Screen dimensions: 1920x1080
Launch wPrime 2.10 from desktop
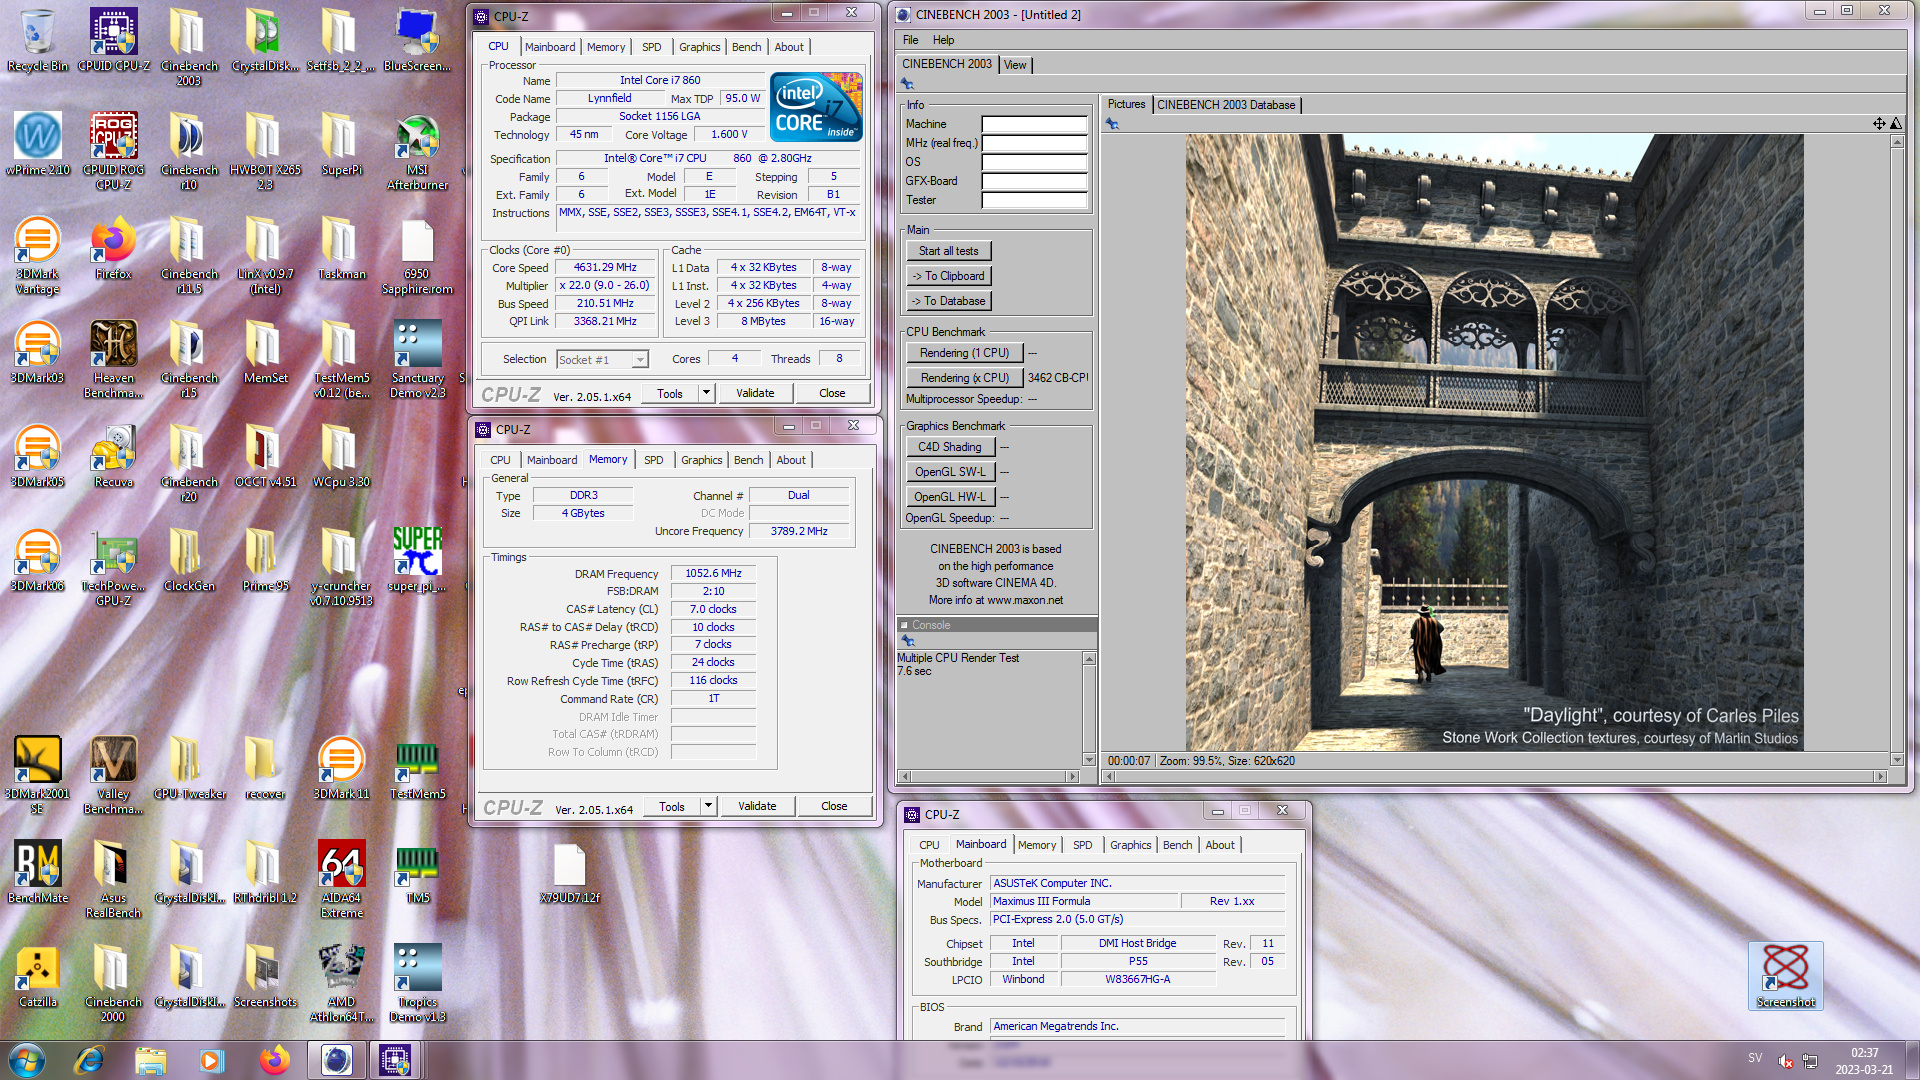coord(38,144)
